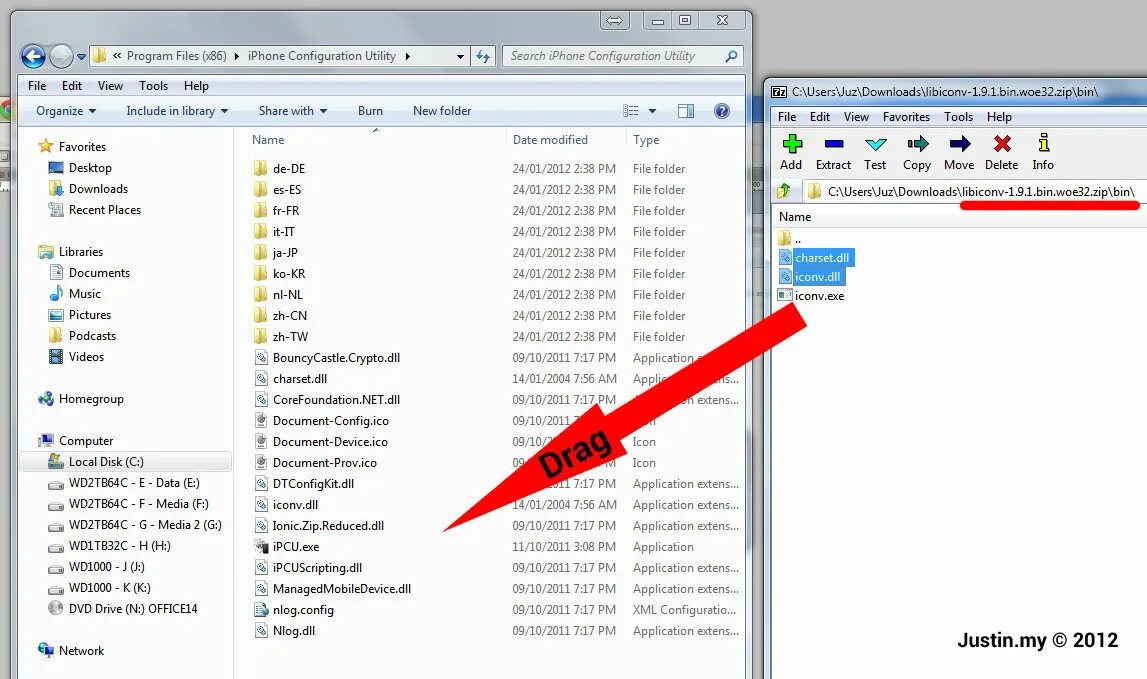Open the Include in library dropdown
Image resolution: width=1147 pixels, height=679 pixels.
pyautogui.click(x=177, y=110)
